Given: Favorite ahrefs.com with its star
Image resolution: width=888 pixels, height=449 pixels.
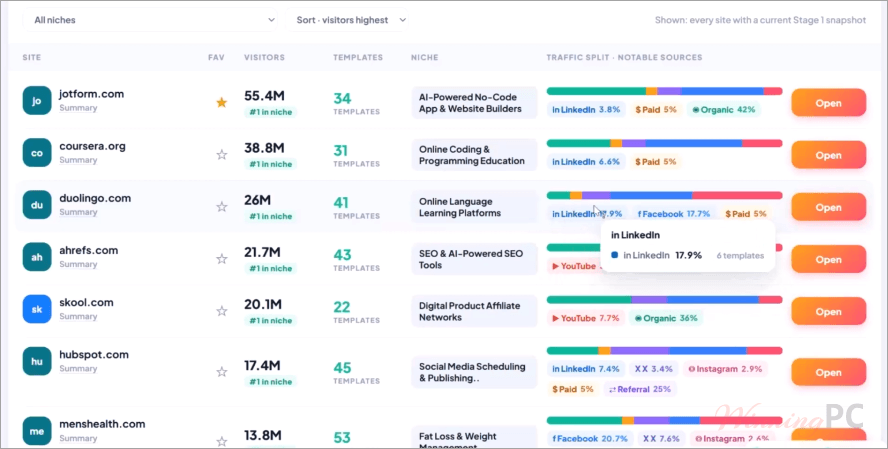Looking at the screenshot, I should [222, 259].
